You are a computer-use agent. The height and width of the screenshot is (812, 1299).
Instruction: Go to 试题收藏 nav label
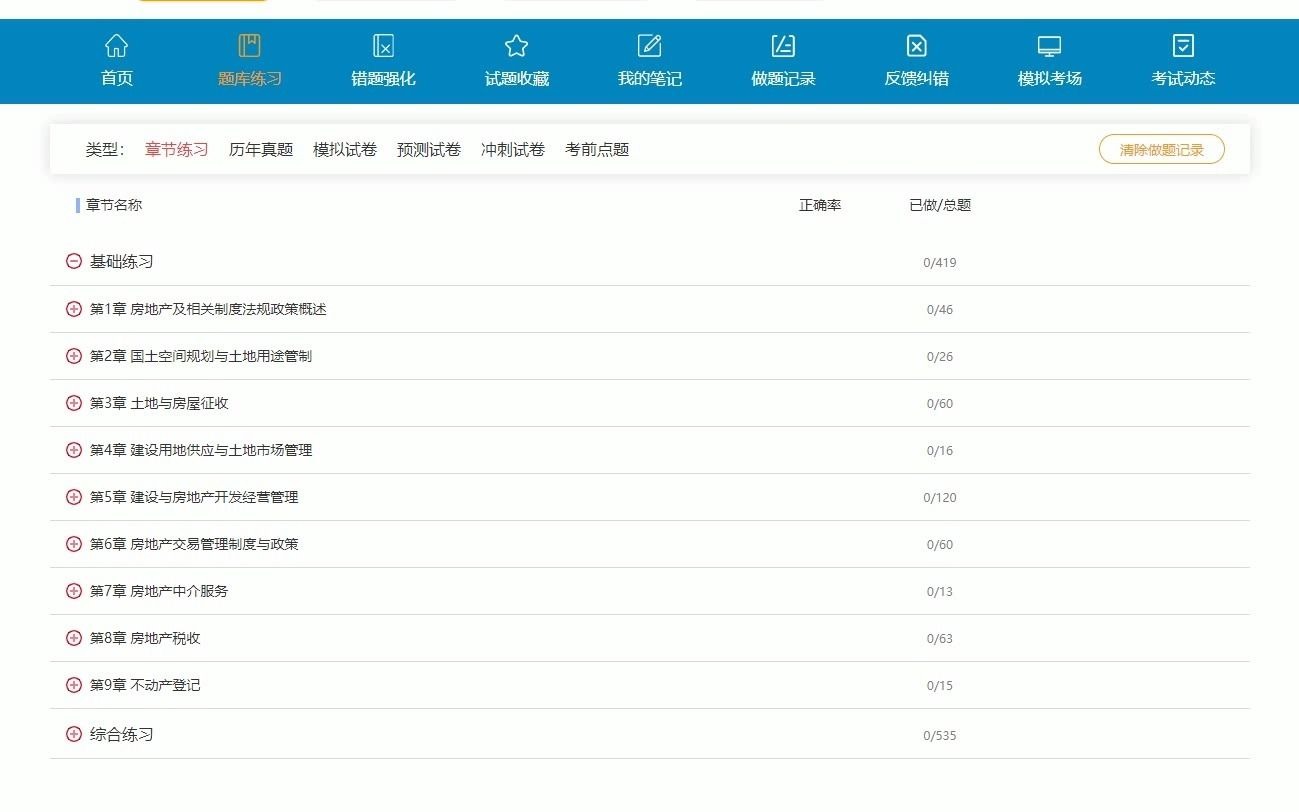(x=517, y=78)
